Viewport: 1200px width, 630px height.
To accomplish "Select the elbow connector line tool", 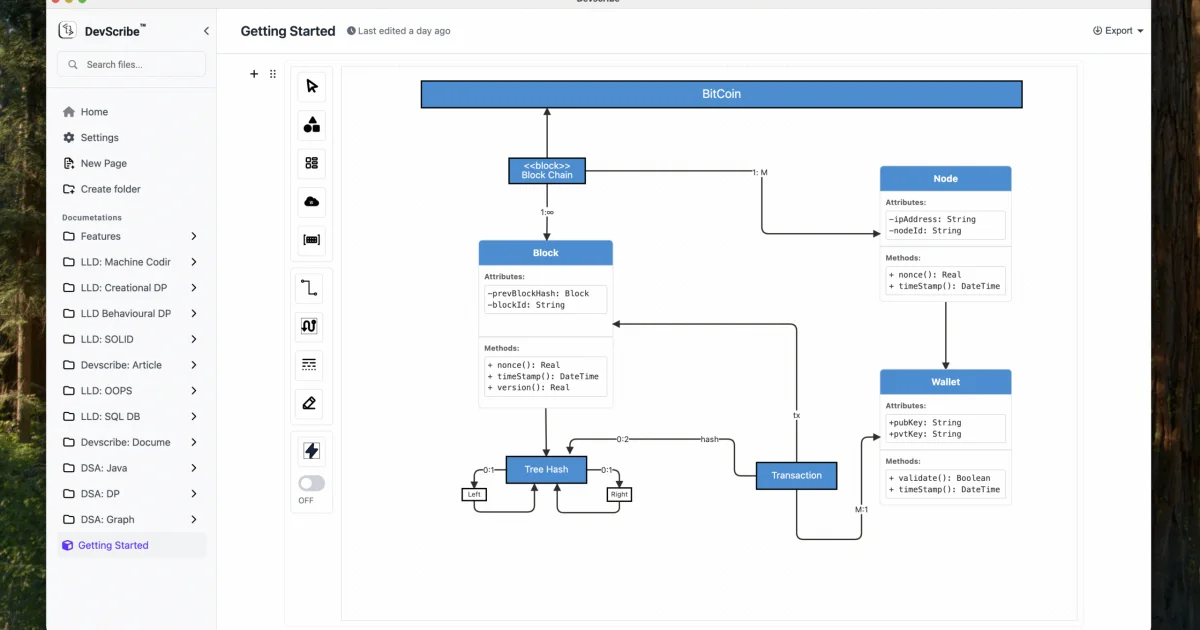I will [x=310, y=289].
